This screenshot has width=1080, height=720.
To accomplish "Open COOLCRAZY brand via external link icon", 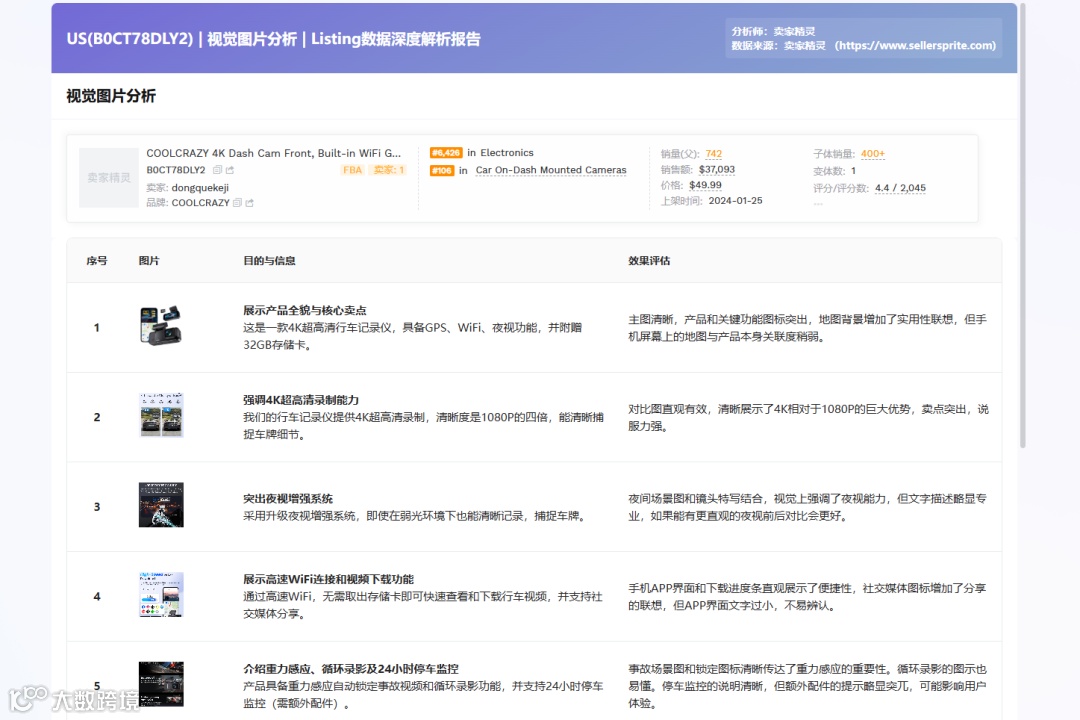I will (x=249, y=203).
